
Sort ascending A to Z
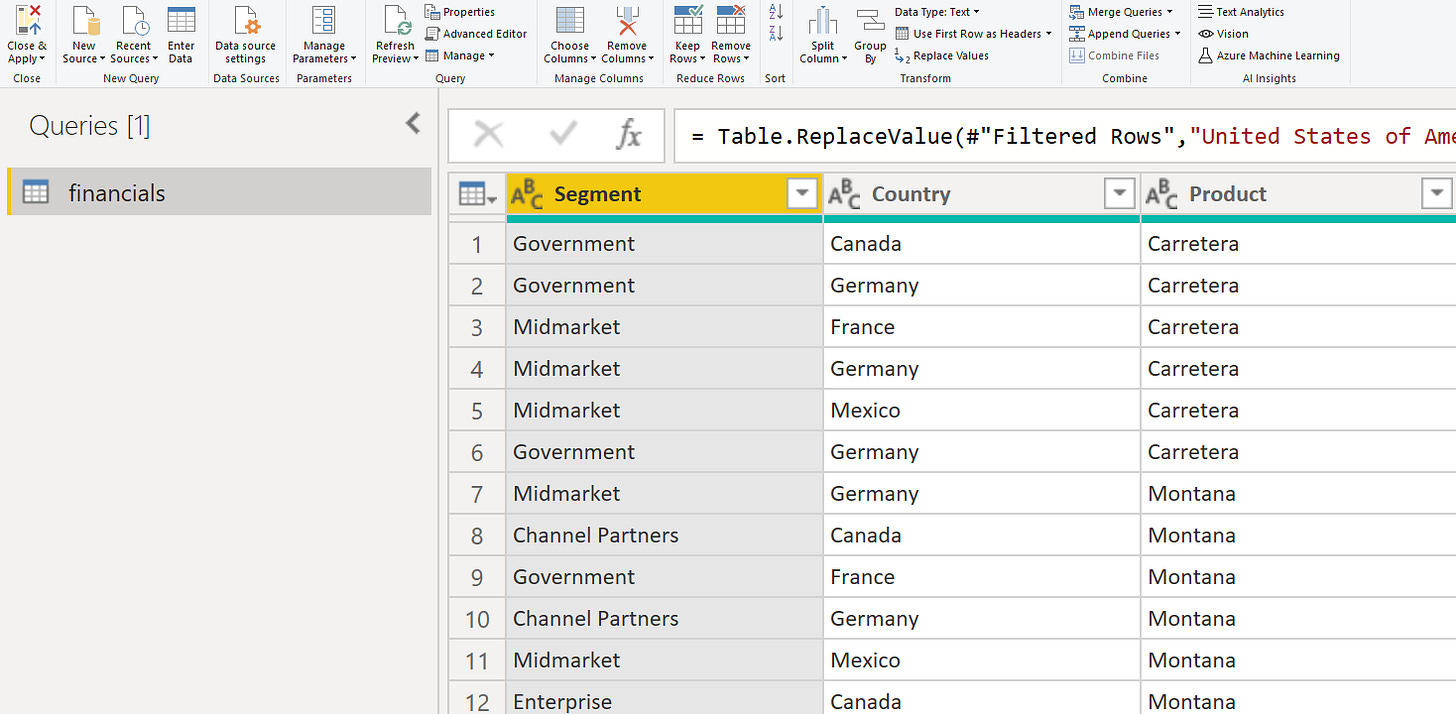tap(775, 12)
